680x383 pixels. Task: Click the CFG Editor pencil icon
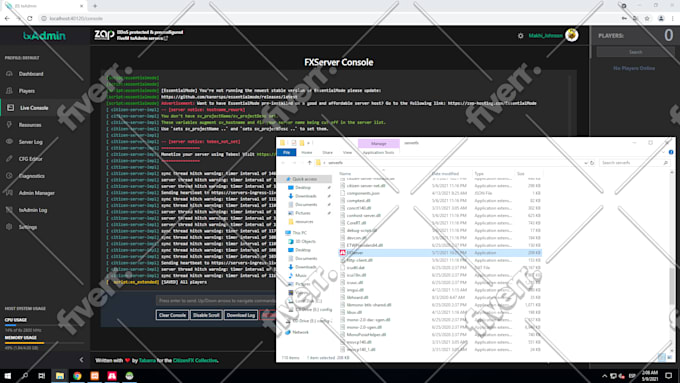(9, 159)
